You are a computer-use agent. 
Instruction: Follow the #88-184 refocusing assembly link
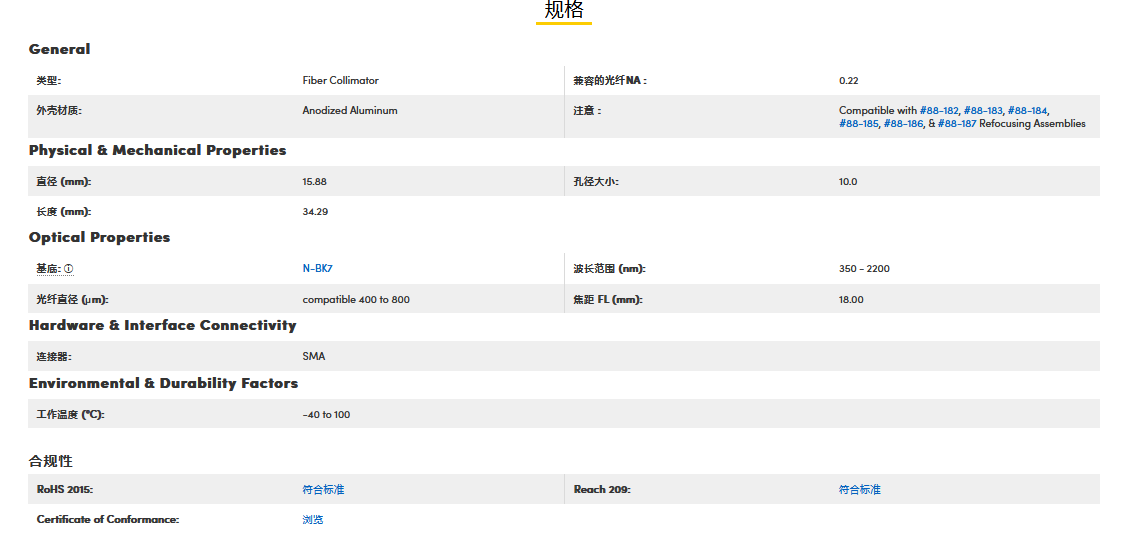[1027, 111]
